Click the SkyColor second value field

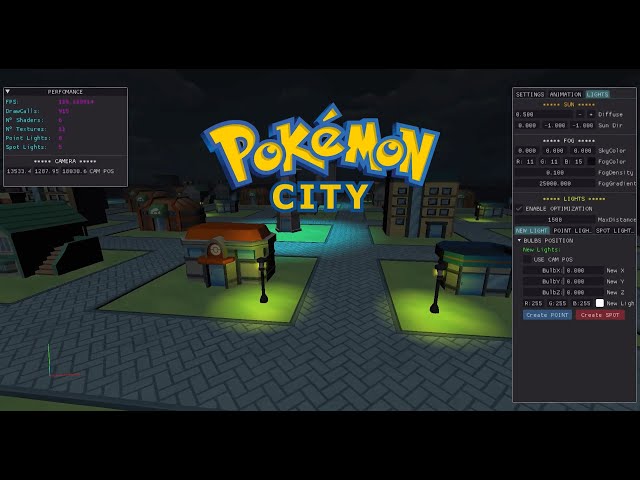(x=555, y=151)
